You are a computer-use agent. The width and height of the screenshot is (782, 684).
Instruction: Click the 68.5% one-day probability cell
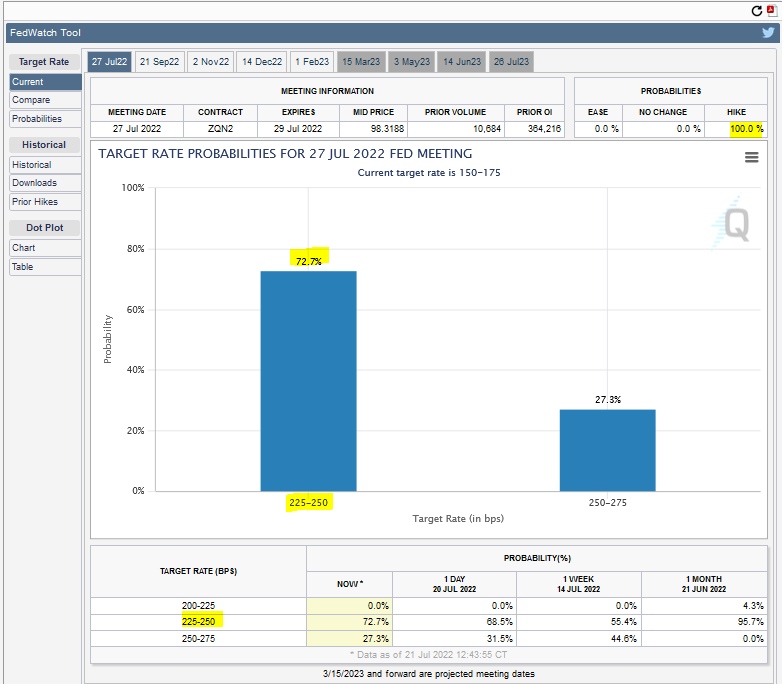(x=454, y=622)
